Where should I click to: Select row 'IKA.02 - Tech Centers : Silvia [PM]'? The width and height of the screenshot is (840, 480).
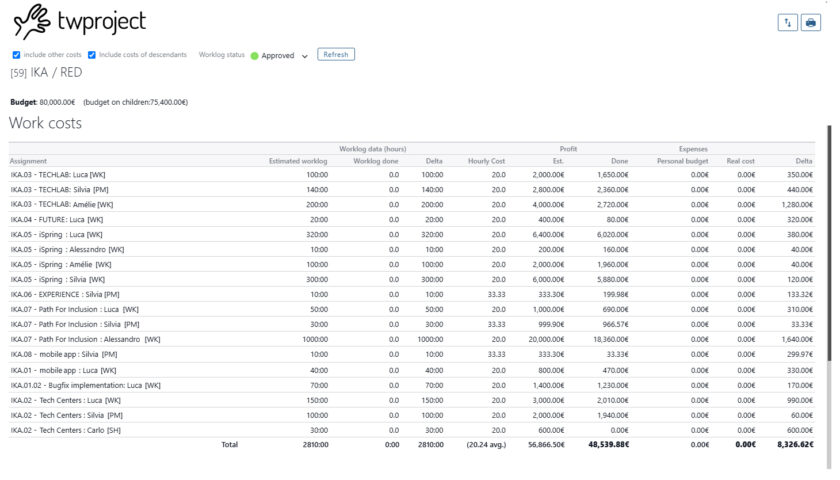click(x=411, y=415)
